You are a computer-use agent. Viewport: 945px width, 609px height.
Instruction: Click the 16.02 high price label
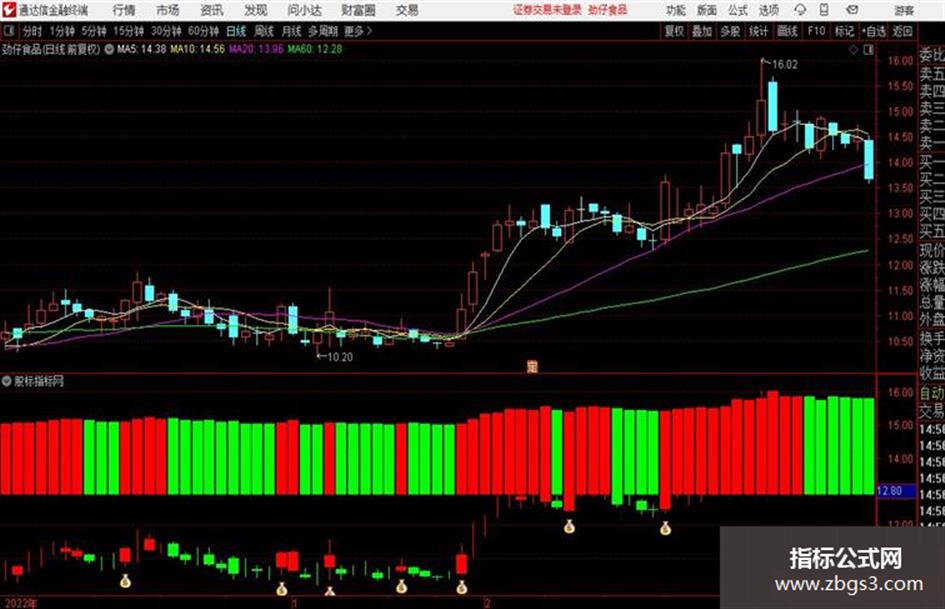click(x=785, y=65)
